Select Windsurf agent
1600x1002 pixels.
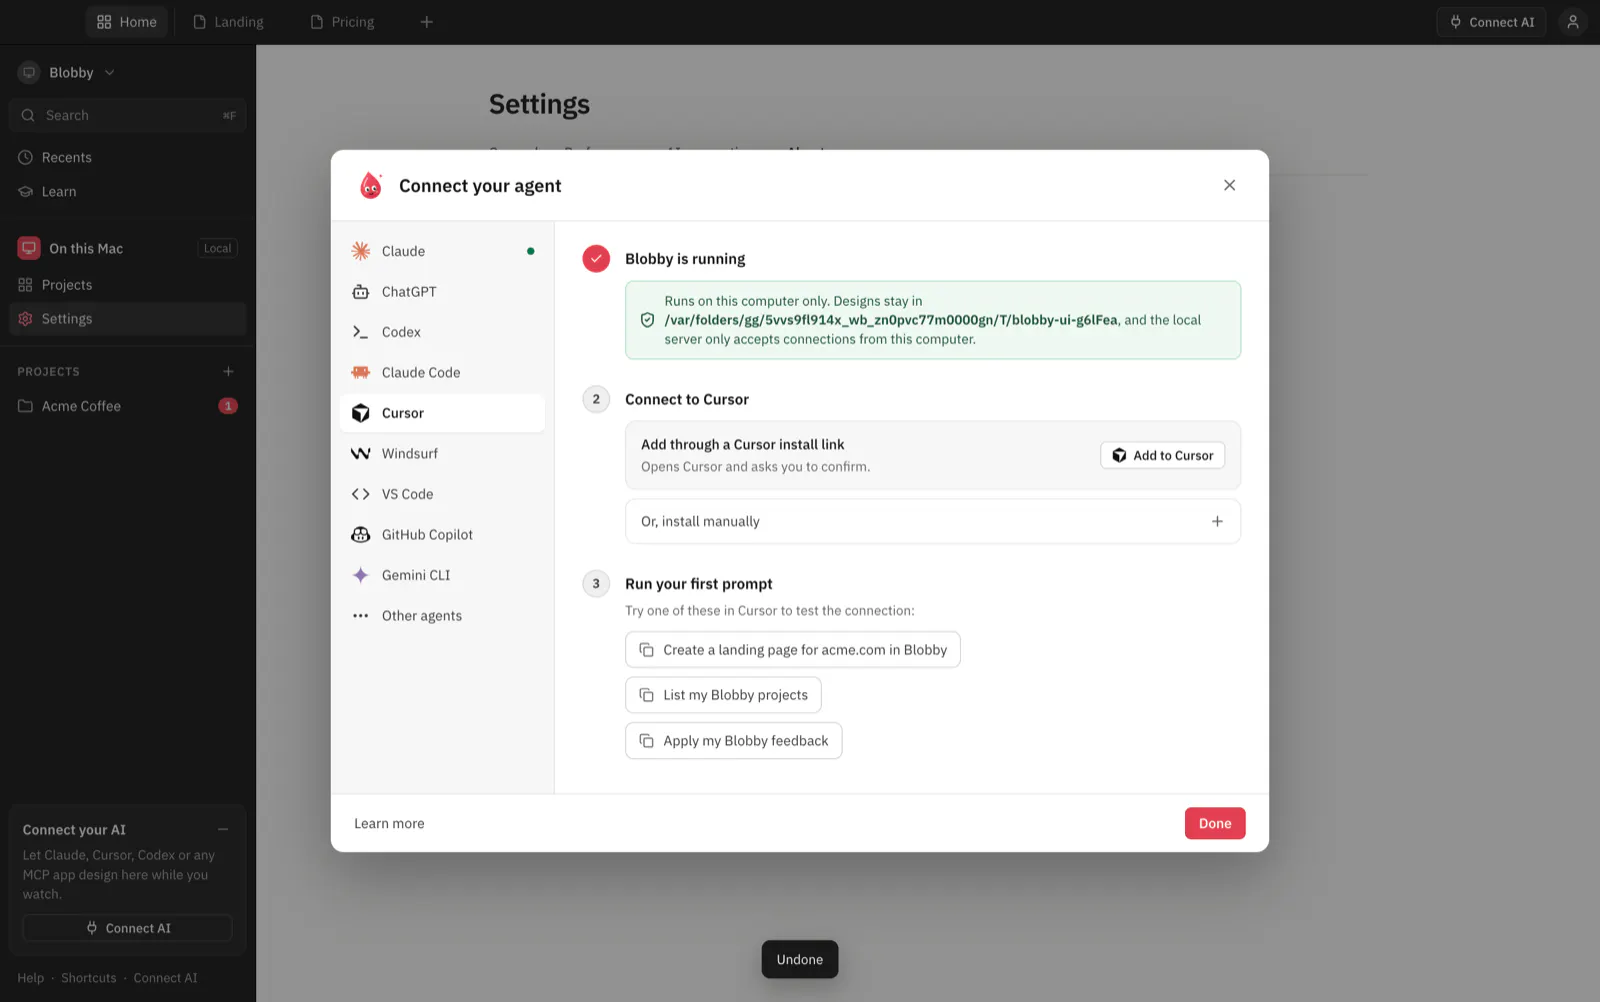tap(442, 453)
